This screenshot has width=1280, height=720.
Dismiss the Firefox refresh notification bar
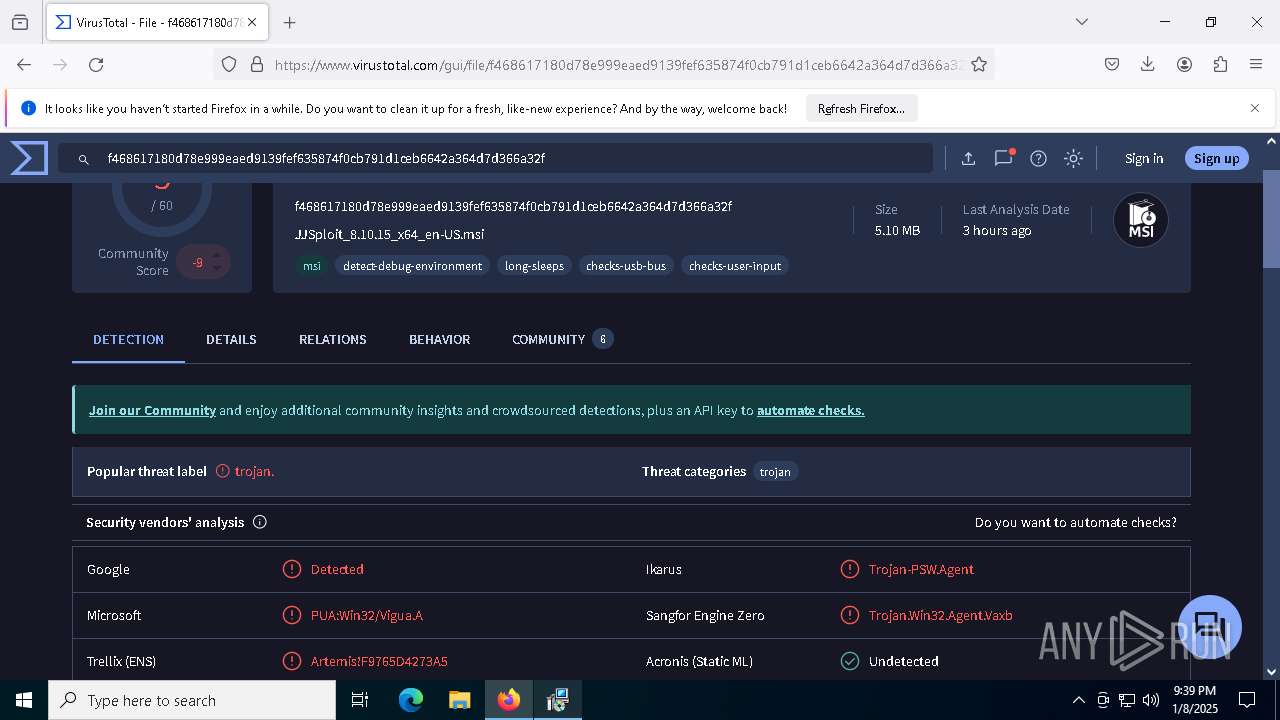click(x=1255, y=108)
